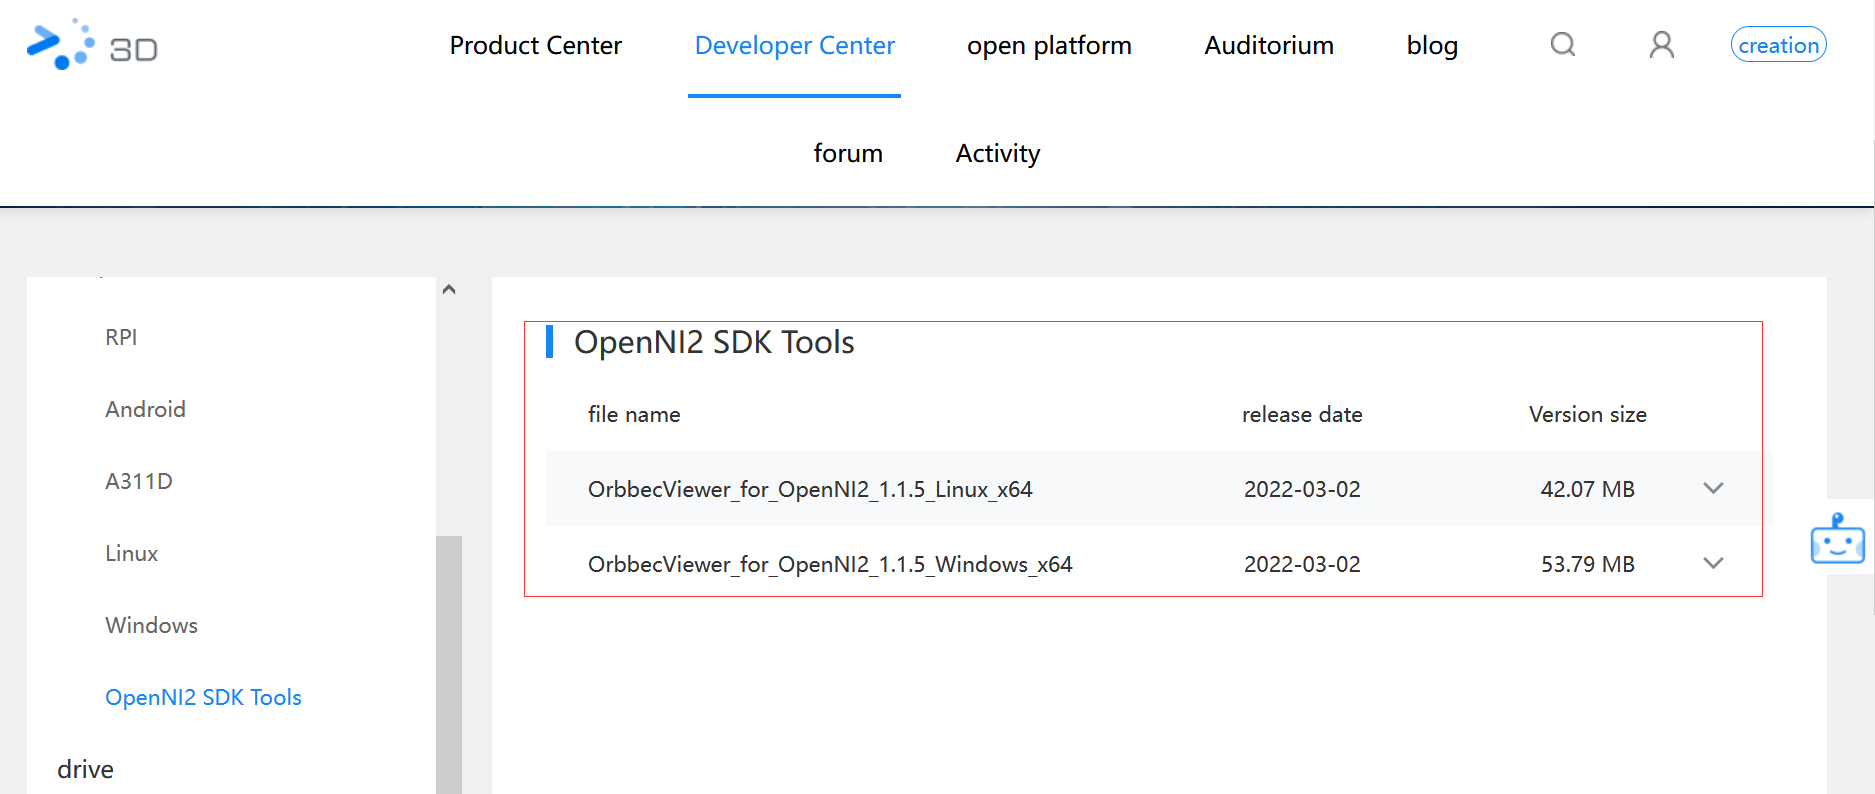Viewport: 1875px width, 794px height.
Task: Select A311D in the sidebar
Action: [139, 481]
